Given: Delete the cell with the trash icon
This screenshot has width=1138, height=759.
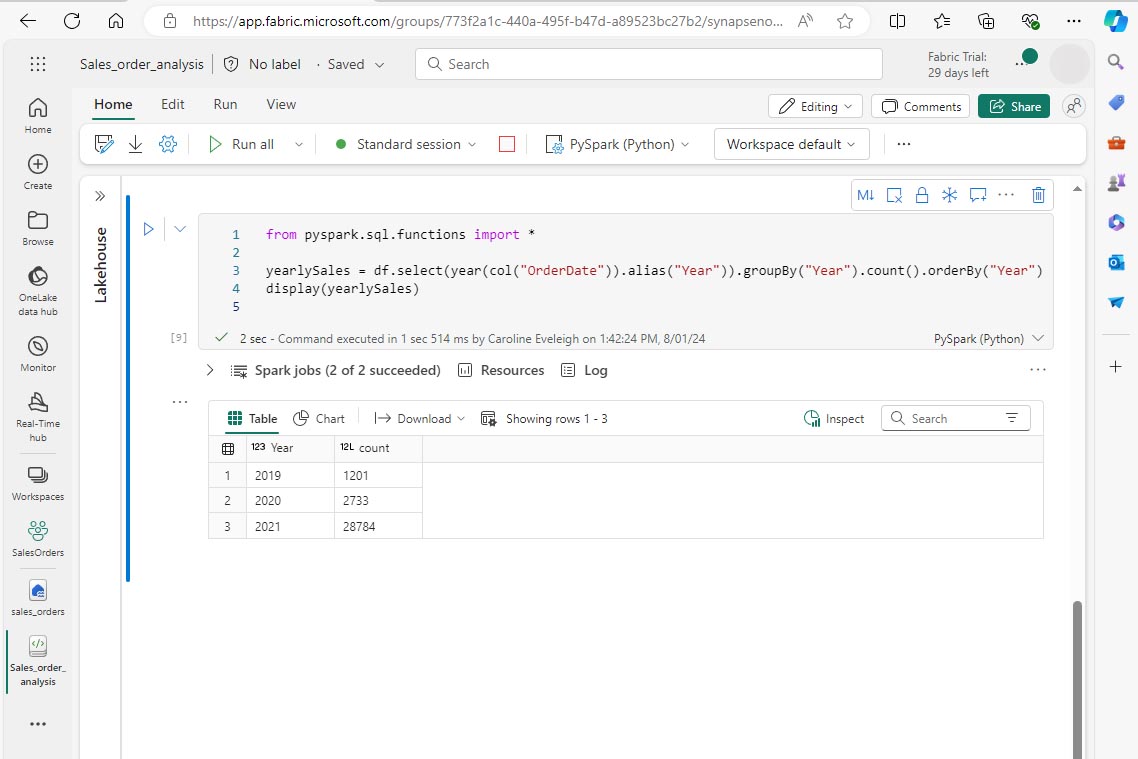Looking at the screenshot, I should tap(1039, 195).
